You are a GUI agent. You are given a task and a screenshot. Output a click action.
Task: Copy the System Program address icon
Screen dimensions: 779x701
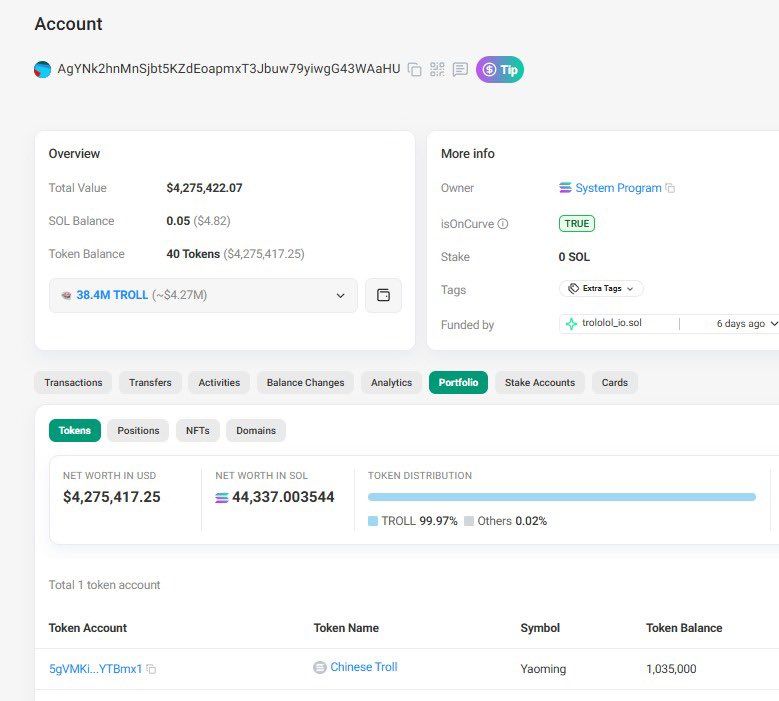coord(670,188)
